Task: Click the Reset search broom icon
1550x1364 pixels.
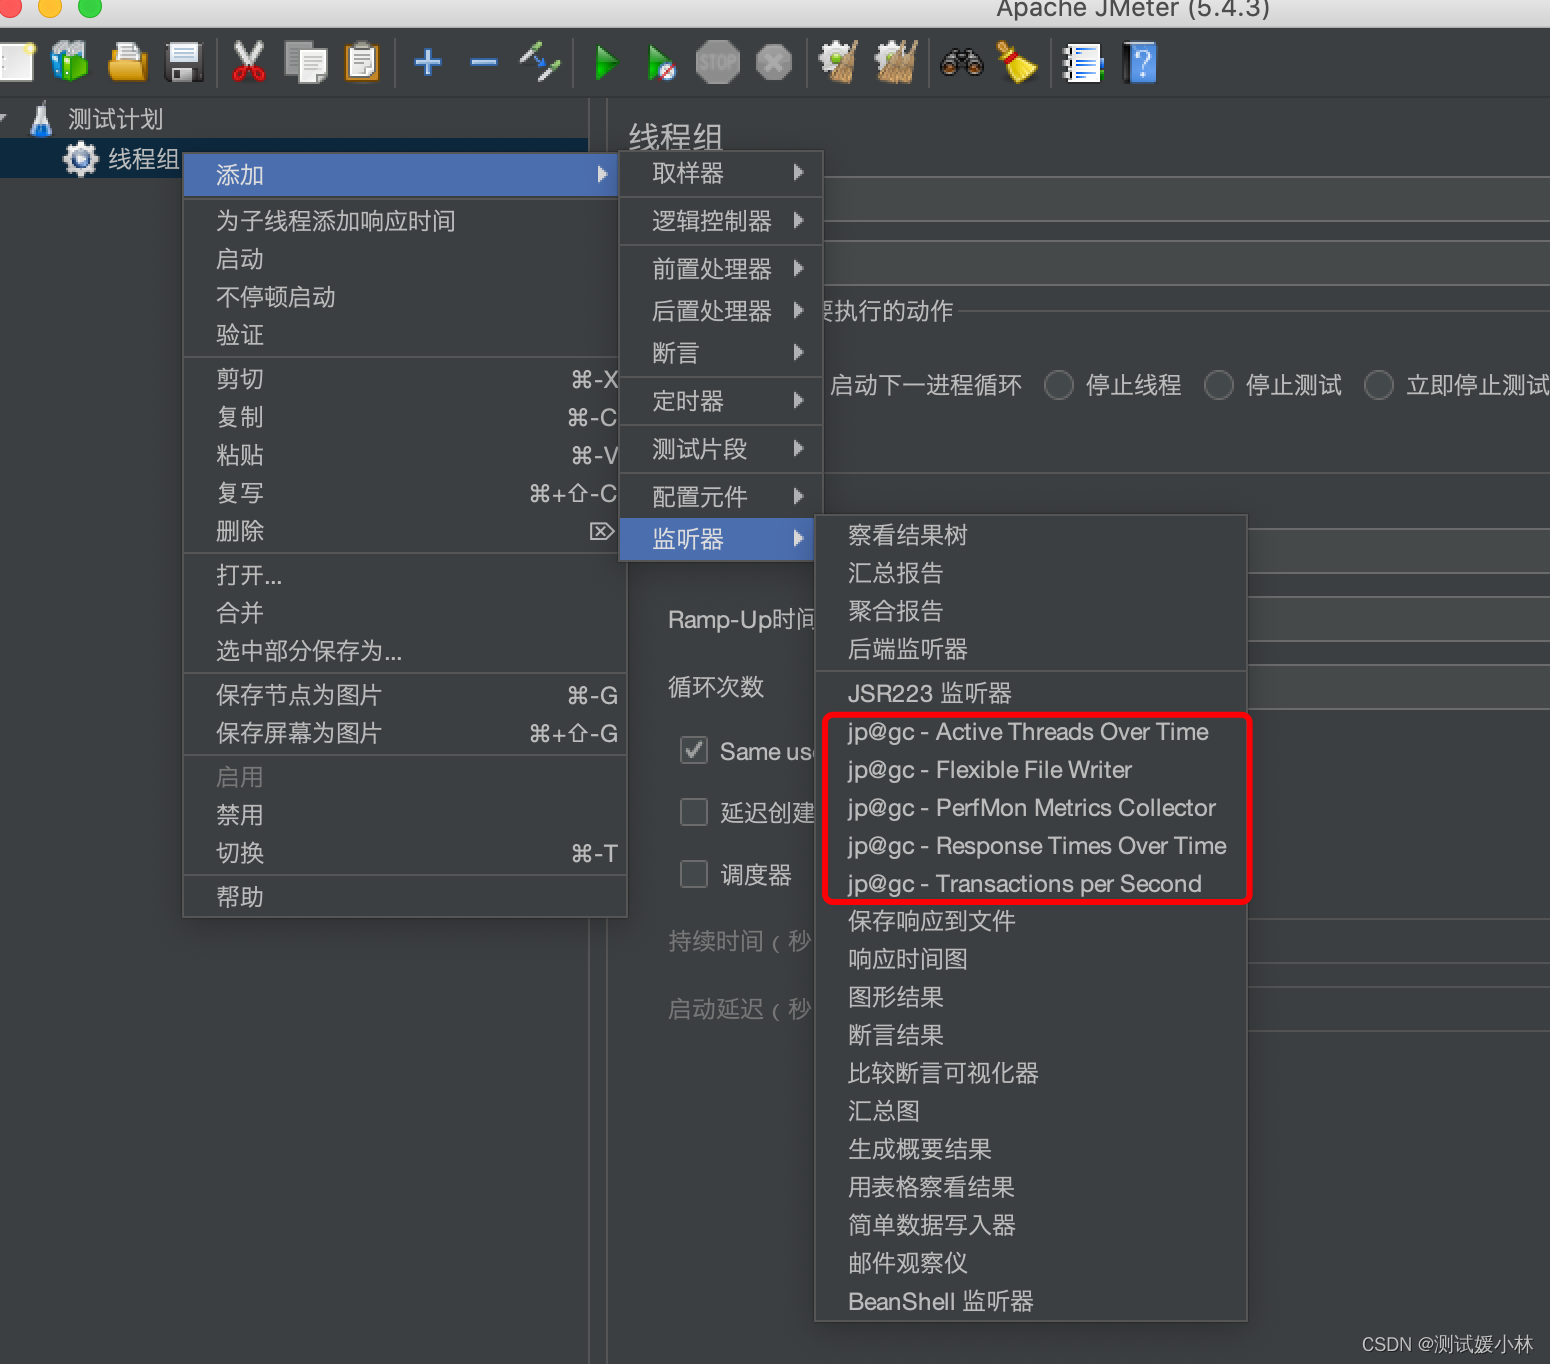Action: point(1017,62)
